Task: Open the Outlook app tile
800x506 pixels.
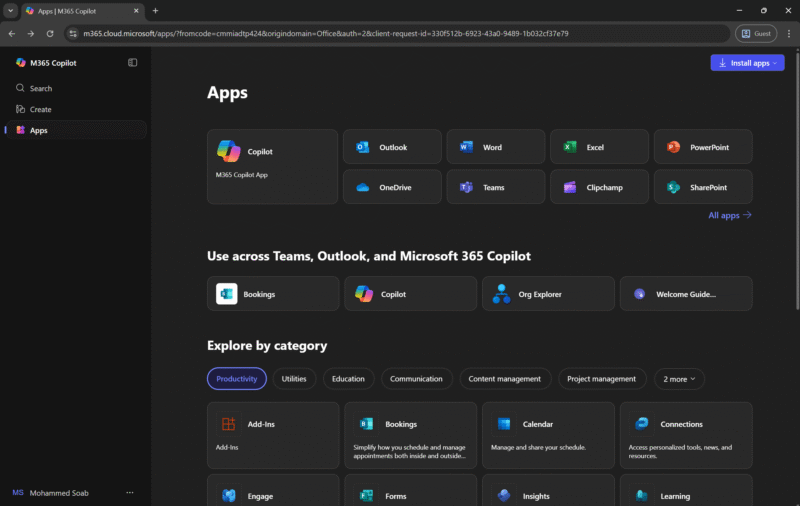Action: click(392, 147)
